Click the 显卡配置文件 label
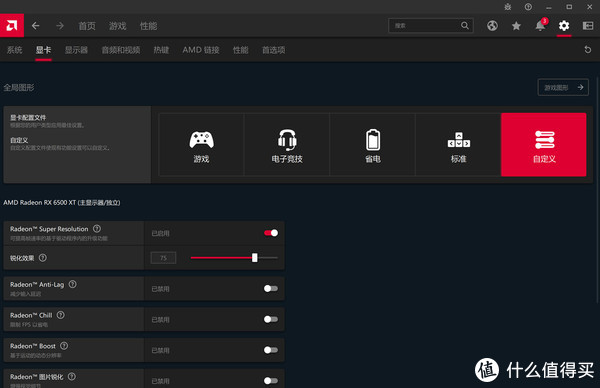 point(28,117)
